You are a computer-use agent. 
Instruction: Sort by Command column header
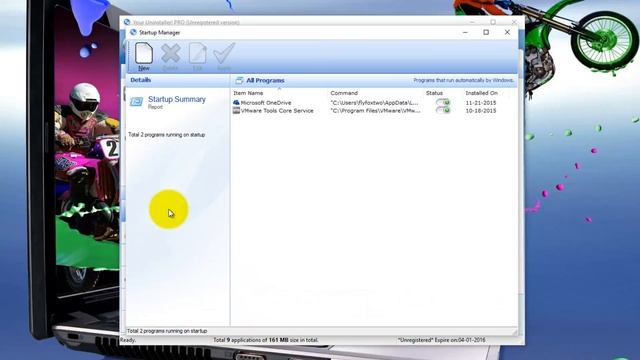[x=344, y=93]
